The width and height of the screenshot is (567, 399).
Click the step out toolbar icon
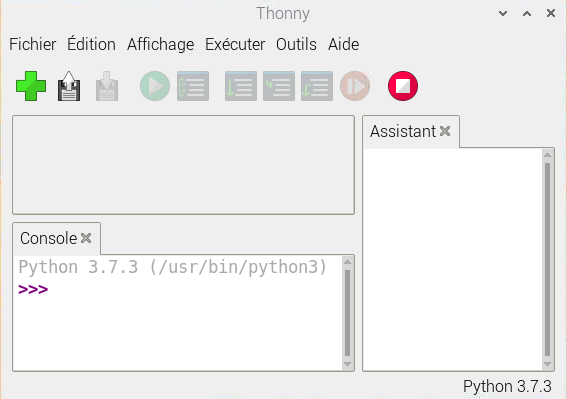[x=317, y=86]
